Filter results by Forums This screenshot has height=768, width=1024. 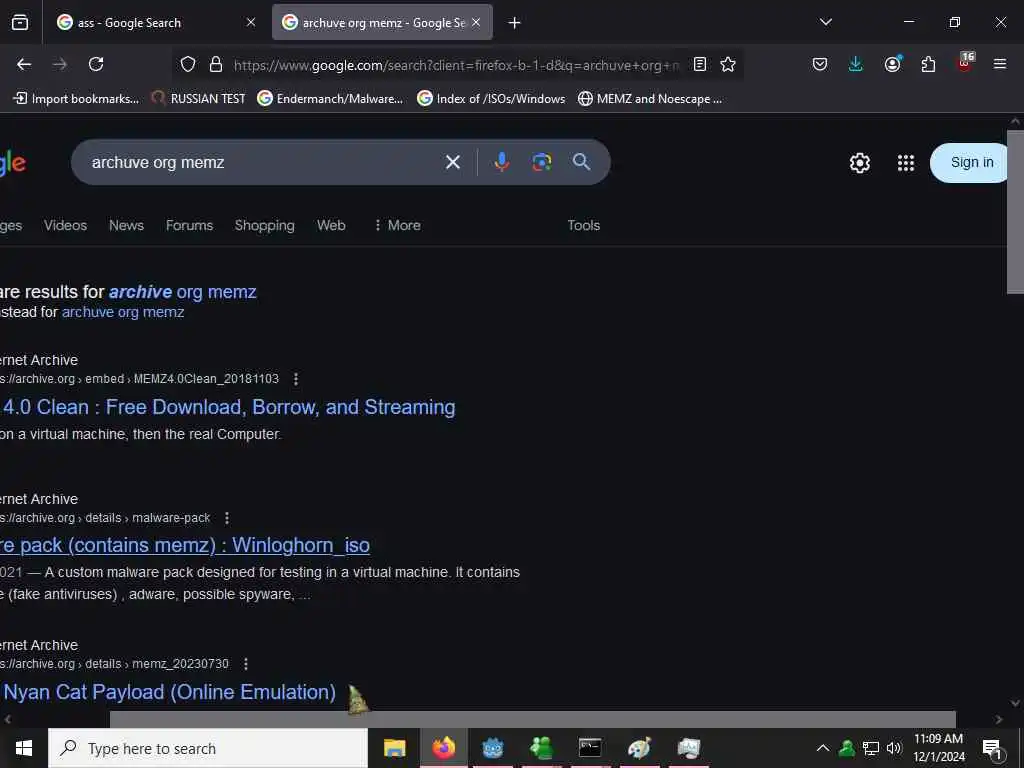[x=189, y=225]
